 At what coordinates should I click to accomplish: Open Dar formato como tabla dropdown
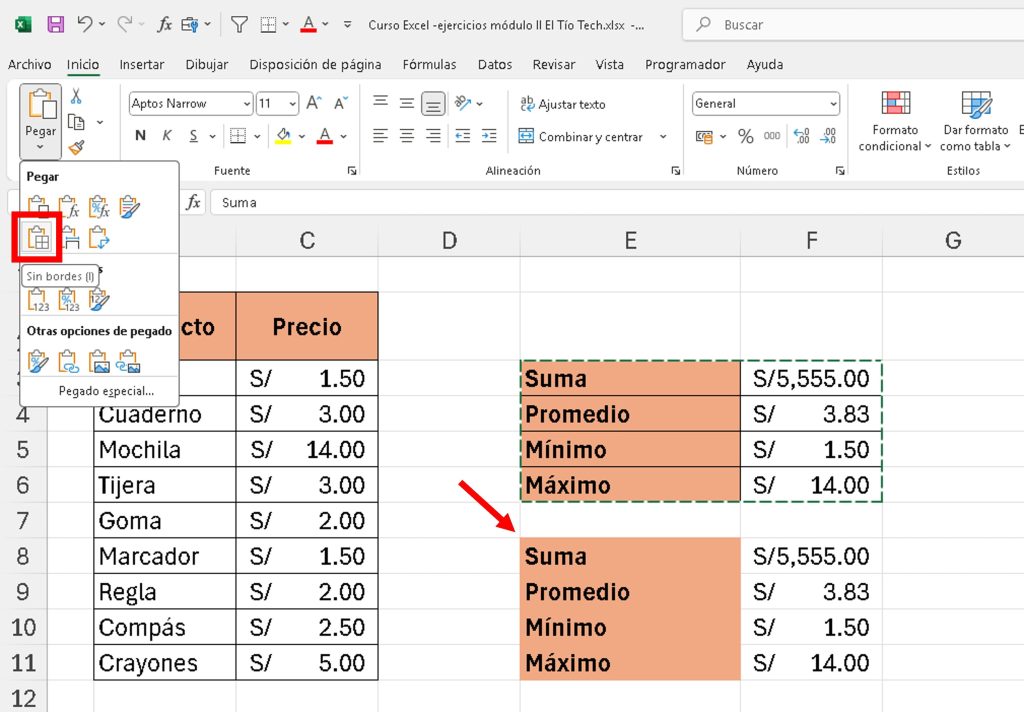click(976, 121)
